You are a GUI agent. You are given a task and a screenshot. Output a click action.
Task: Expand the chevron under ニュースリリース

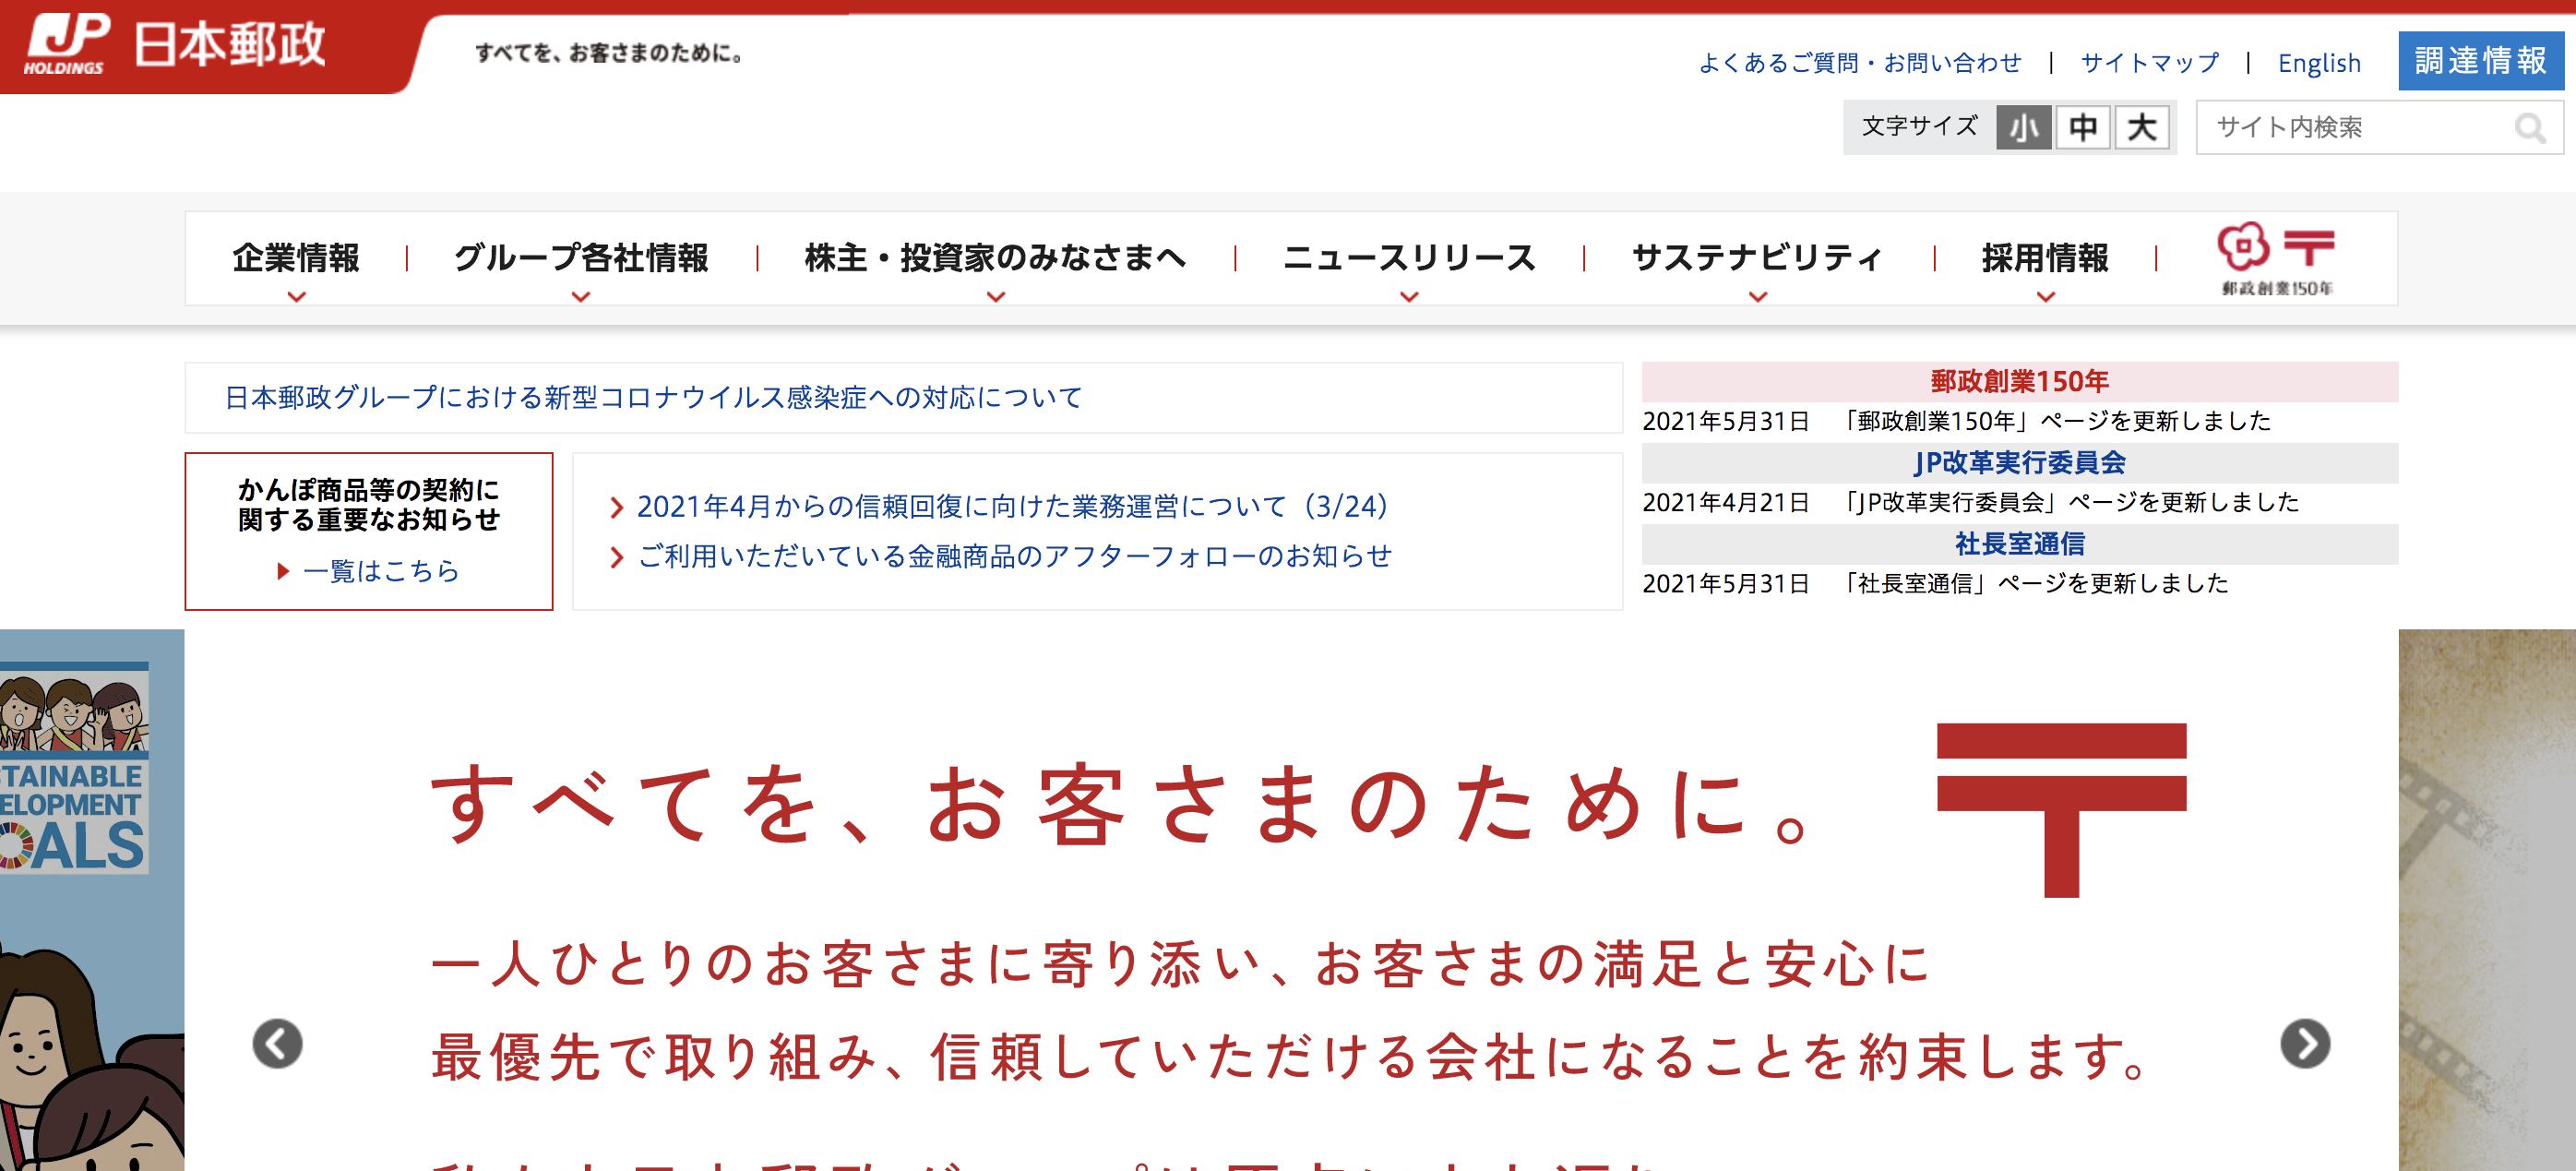pyautogui.click(x=1410, y=297)
